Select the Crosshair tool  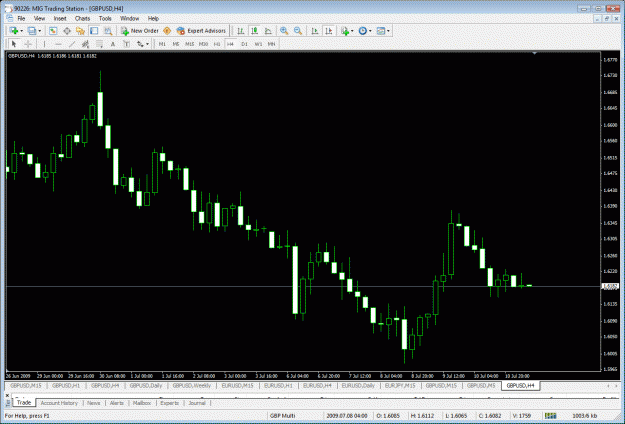coord(28,44)
